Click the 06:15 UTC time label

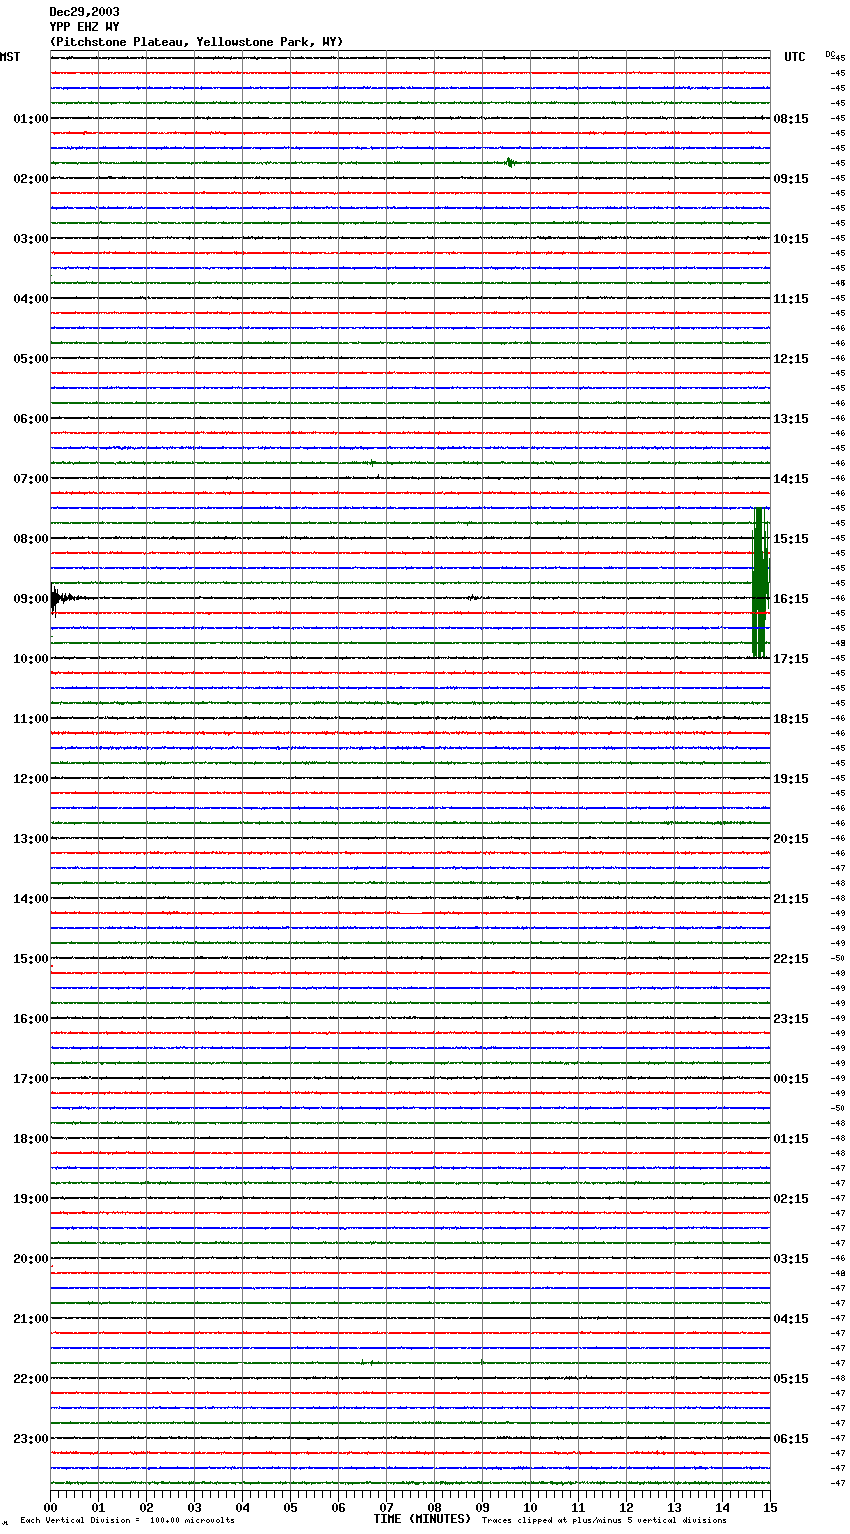tap(791, 1439)
